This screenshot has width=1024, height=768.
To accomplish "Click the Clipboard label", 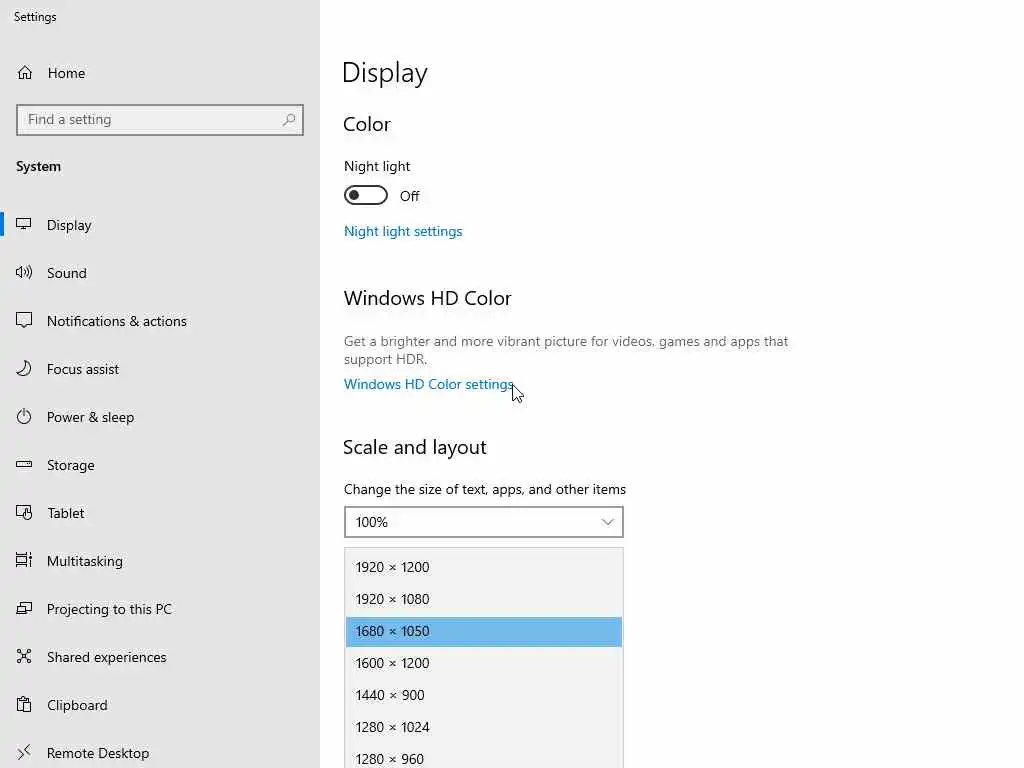I will (77, 705).
